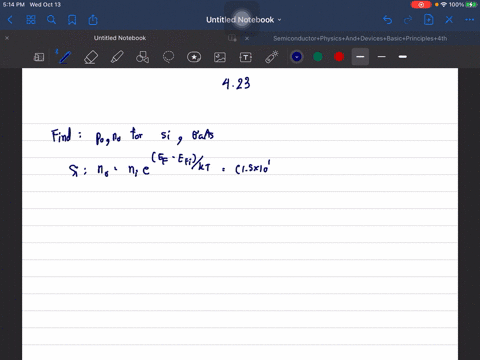Undo the last stroke

pos(387,20)
